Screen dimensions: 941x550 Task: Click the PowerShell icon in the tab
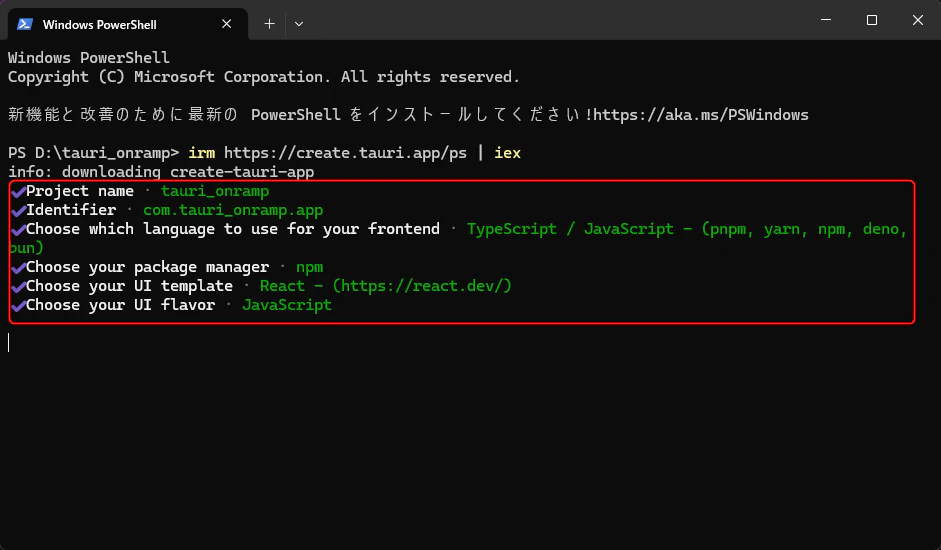[x=25, y=24]
